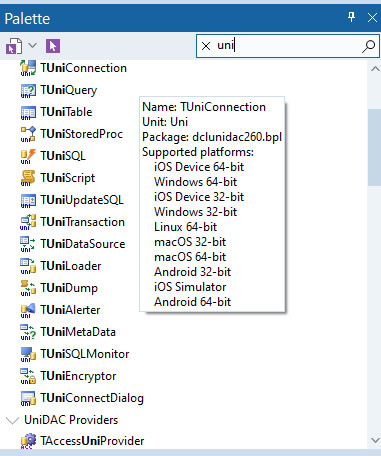The height and width of the screenshot is (456, 381).
Task: Click in the palette search field
Action: tap(288, 46)
